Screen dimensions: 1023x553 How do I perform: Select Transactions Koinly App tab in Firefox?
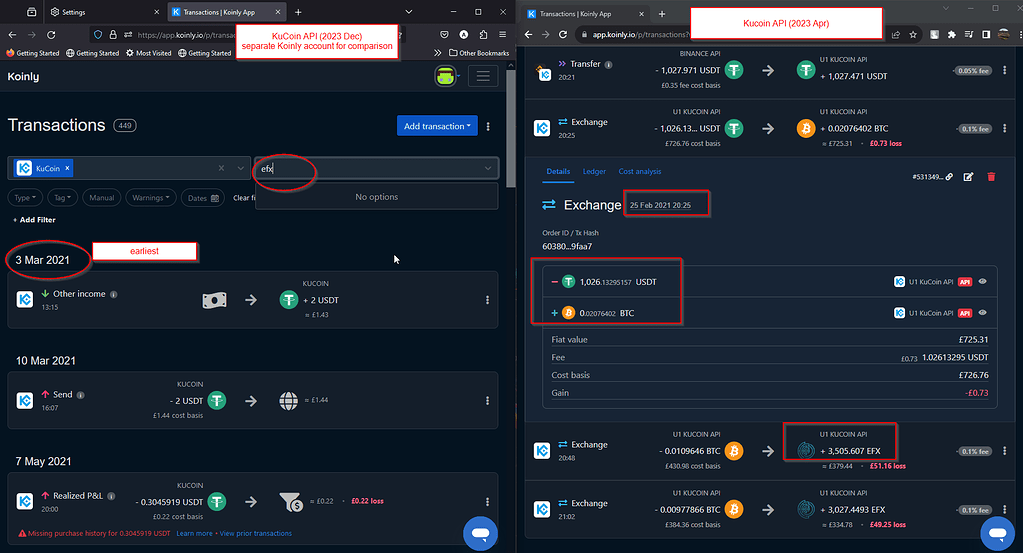point(226,12)
